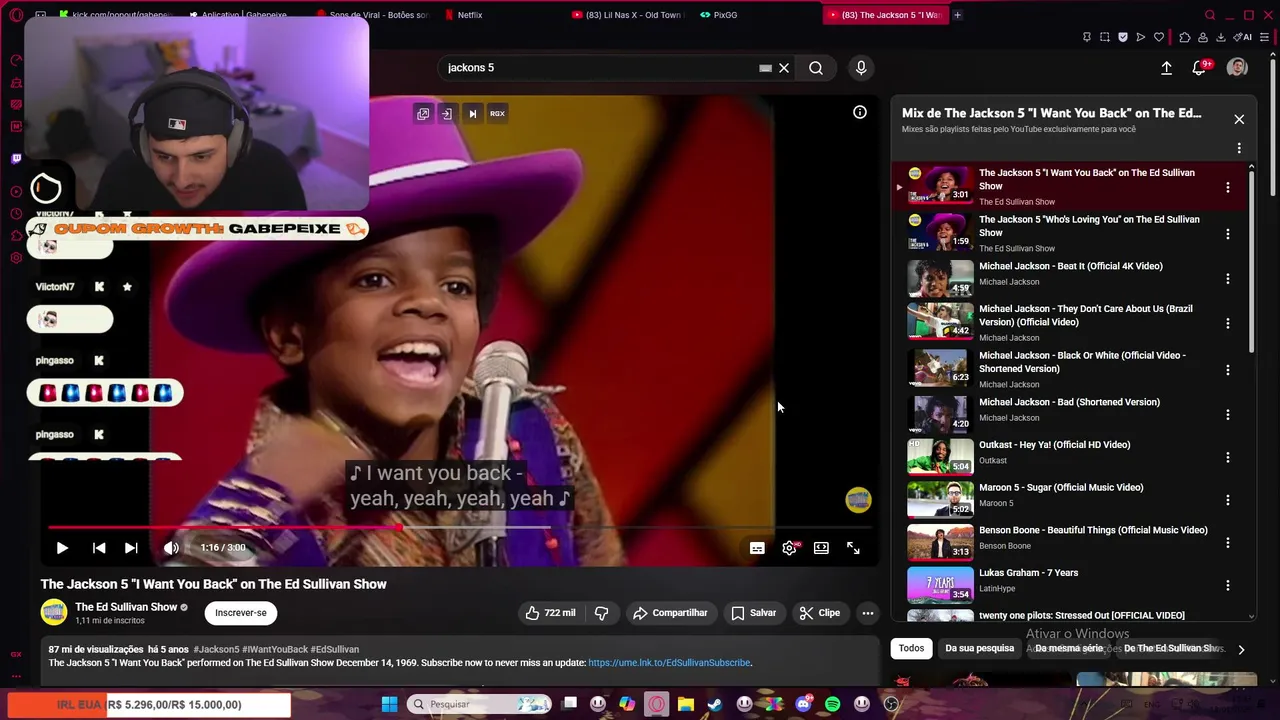
Task: Subscribe with the Inscrever-se button
Action: coord(241,613)
